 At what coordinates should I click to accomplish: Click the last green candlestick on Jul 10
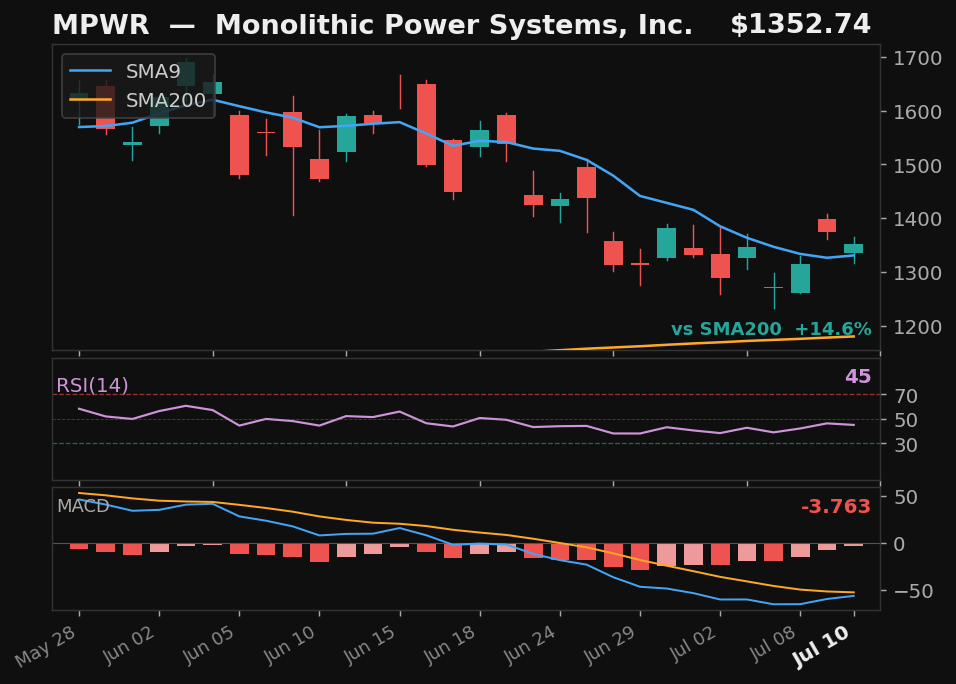click(854, 248)
